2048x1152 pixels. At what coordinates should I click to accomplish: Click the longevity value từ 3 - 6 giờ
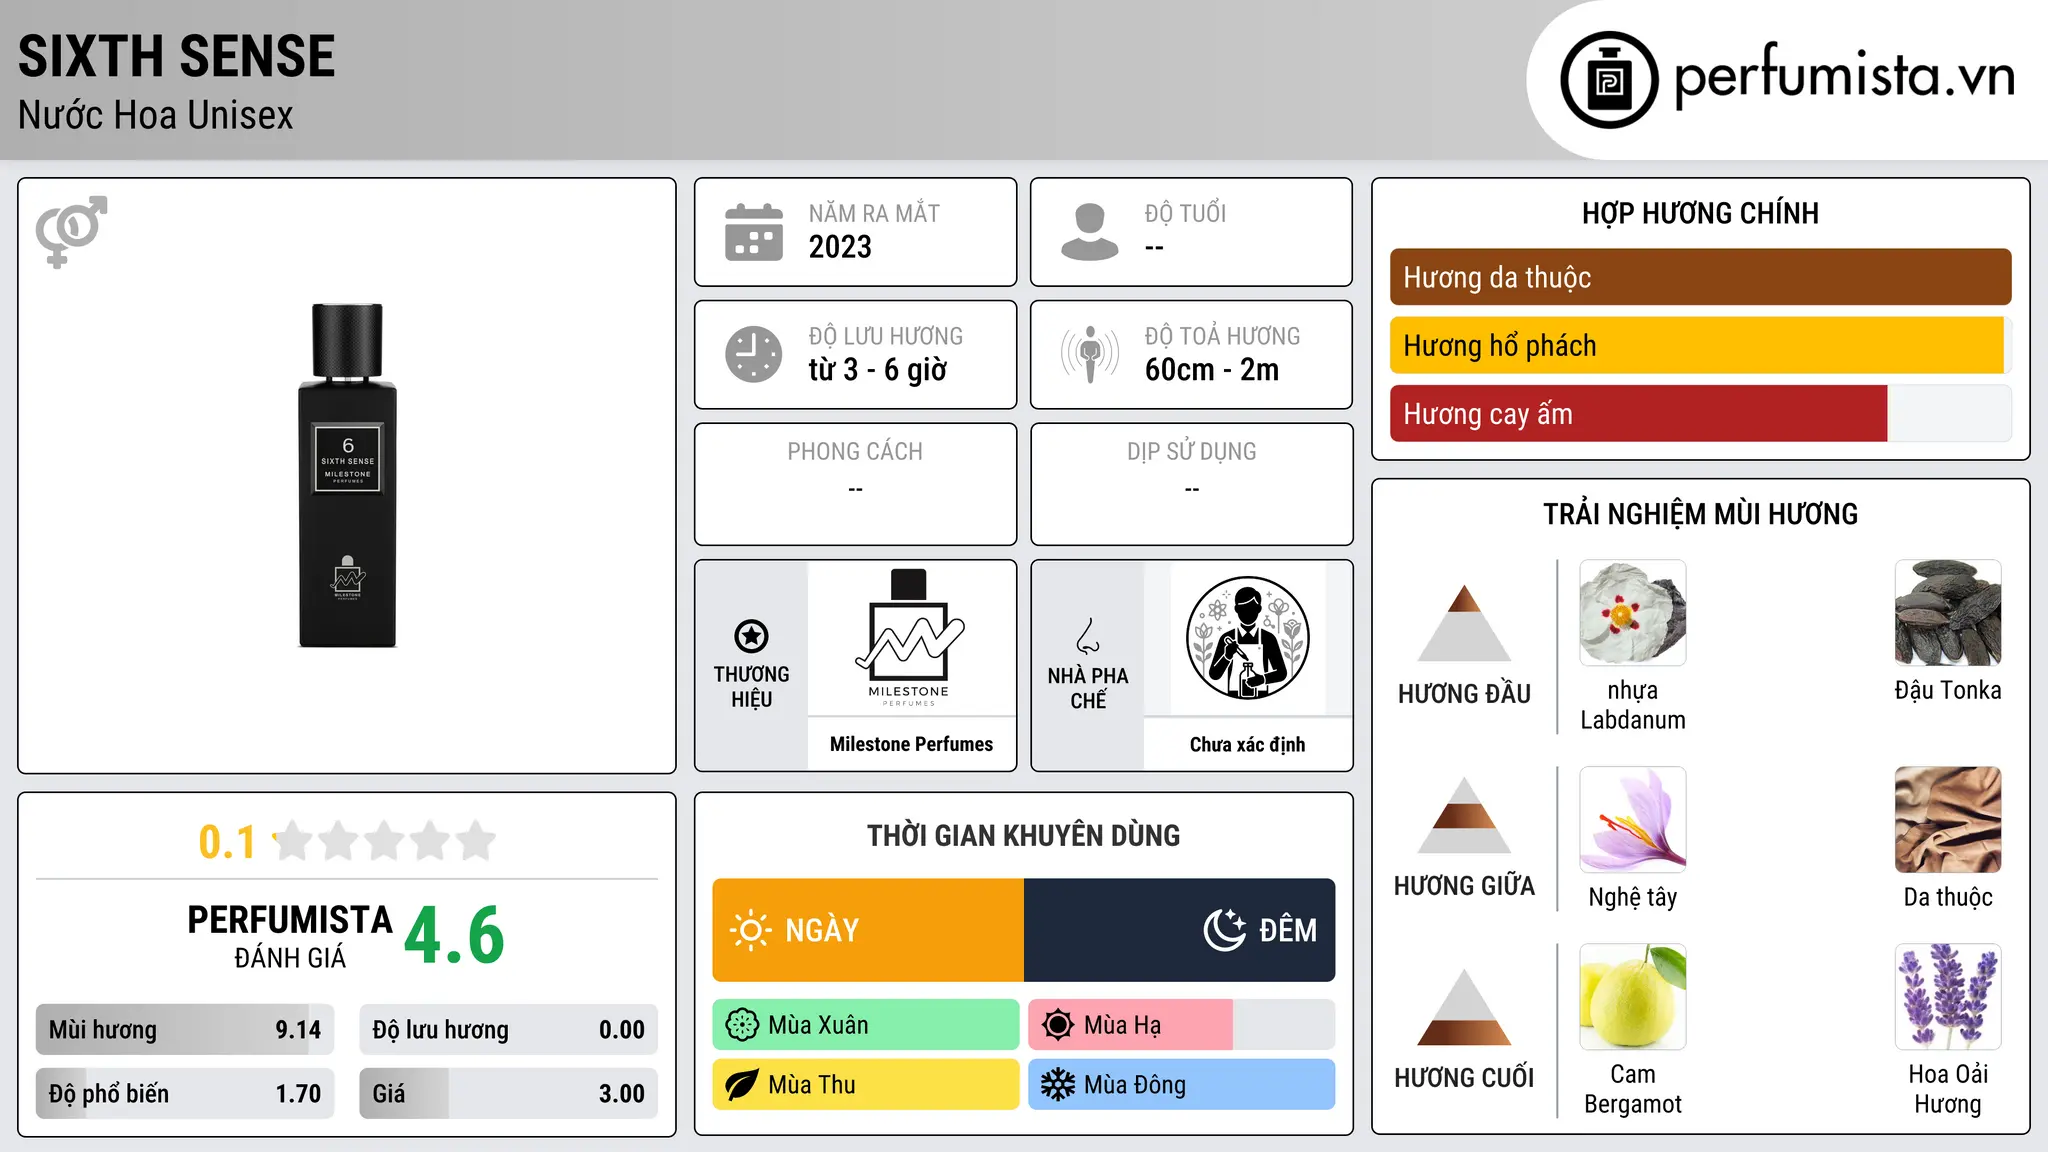click(877, 370)
